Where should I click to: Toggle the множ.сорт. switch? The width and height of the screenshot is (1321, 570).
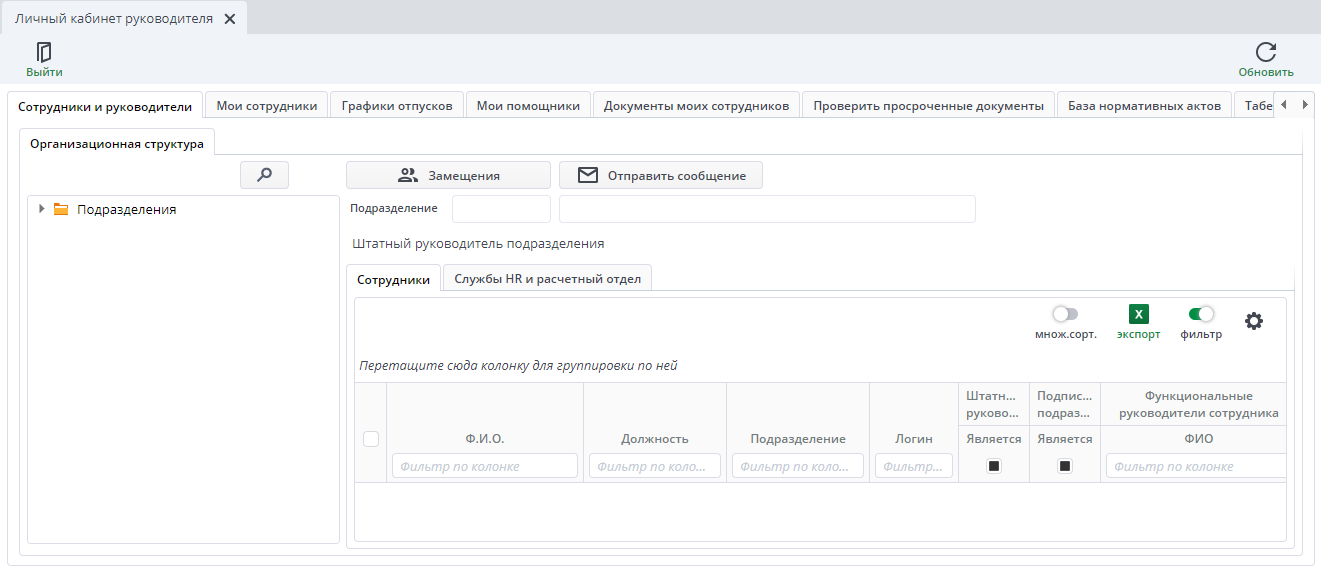1065,314
